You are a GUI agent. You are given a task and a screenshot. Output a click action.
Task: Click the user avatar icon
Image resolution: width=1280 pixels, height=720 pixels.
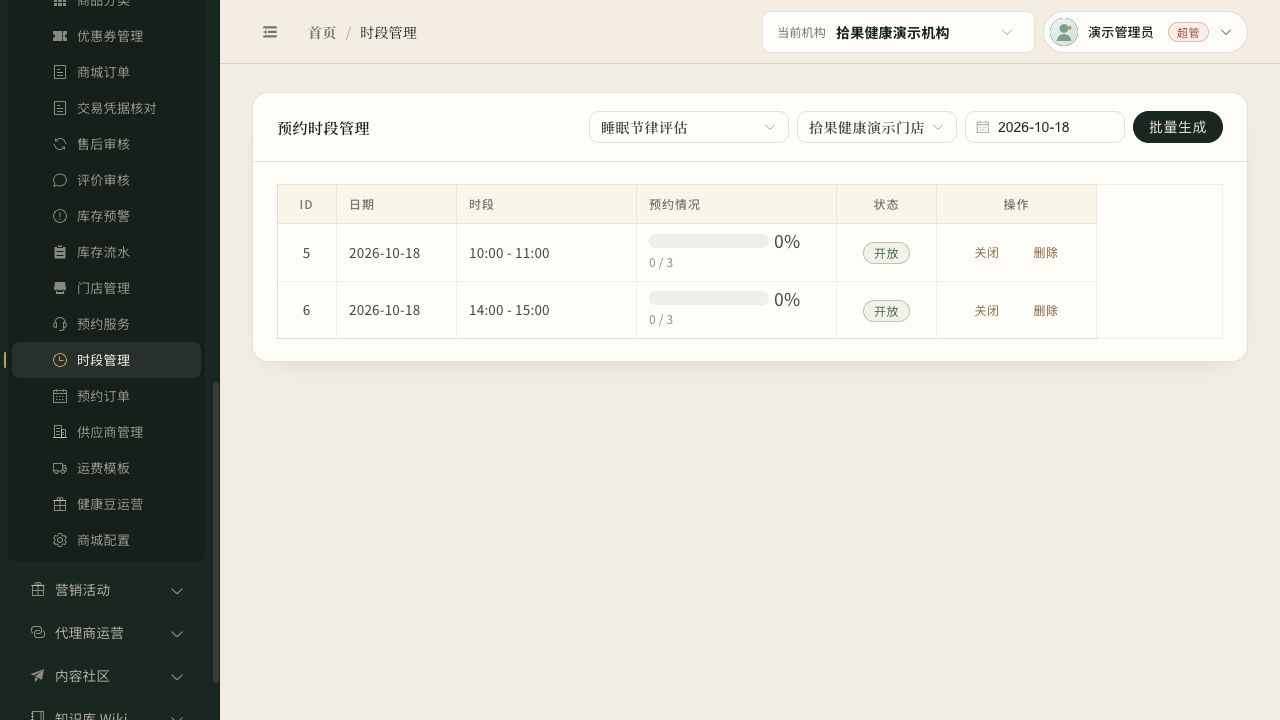(x=1064, y=32)
